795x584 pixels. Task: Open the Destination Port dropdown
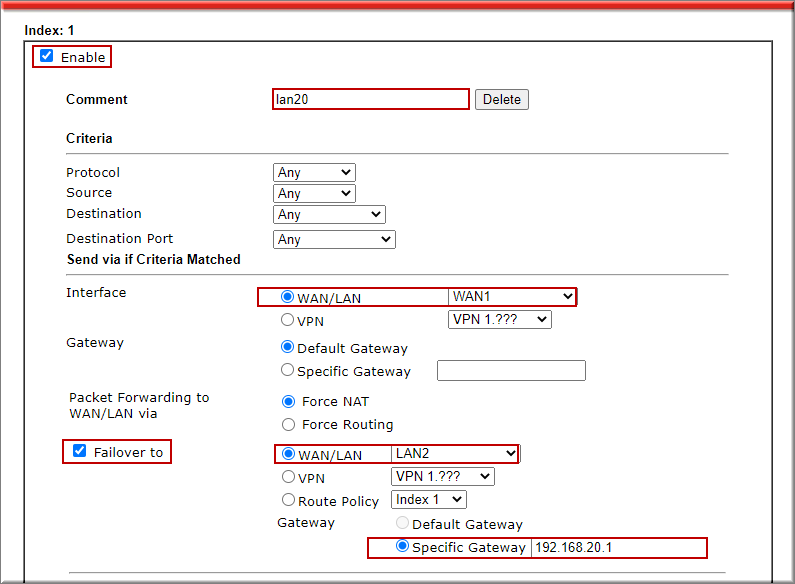pyautogui.click(x=333, y=239)
